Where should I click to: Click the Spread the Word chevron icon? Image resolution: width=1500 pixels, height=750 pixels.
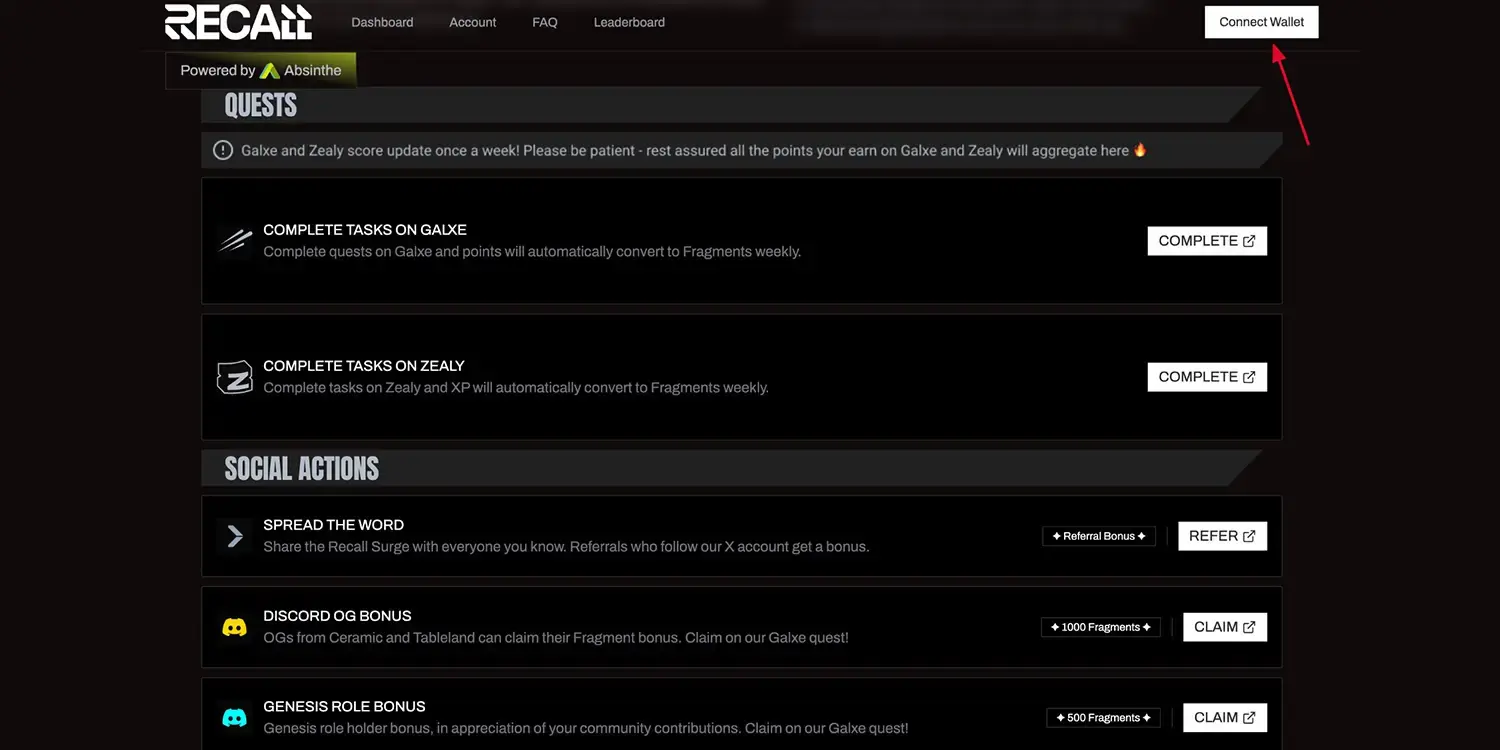235,536
